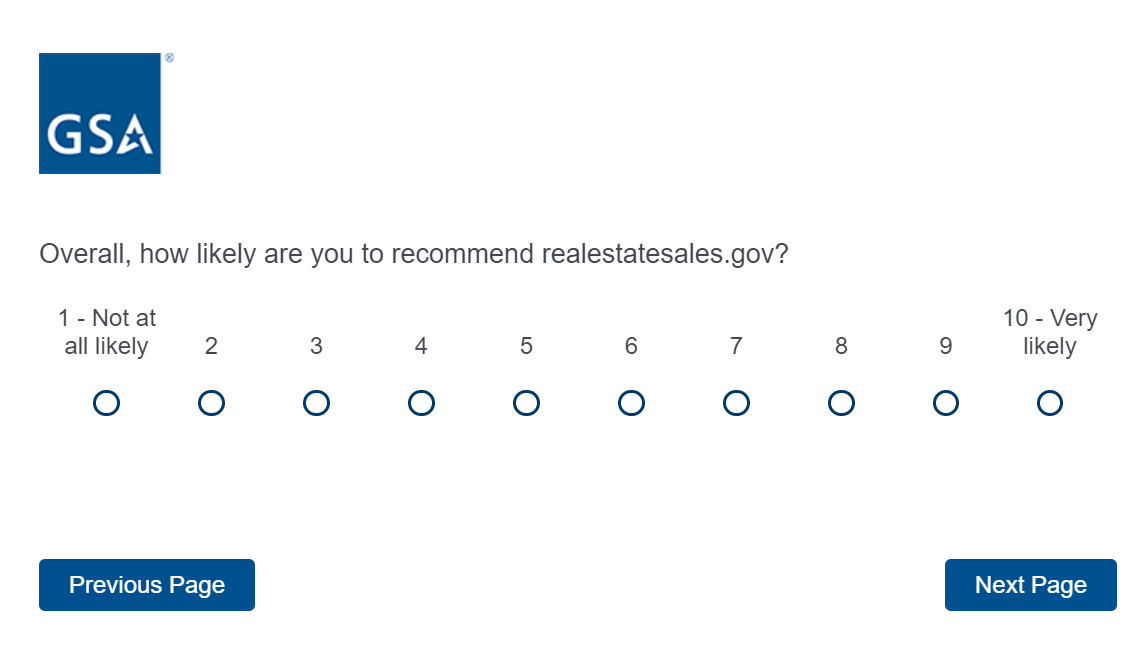Select the radio button for rating 7
The image size is (1141, 648).
[x=736, y=403]
